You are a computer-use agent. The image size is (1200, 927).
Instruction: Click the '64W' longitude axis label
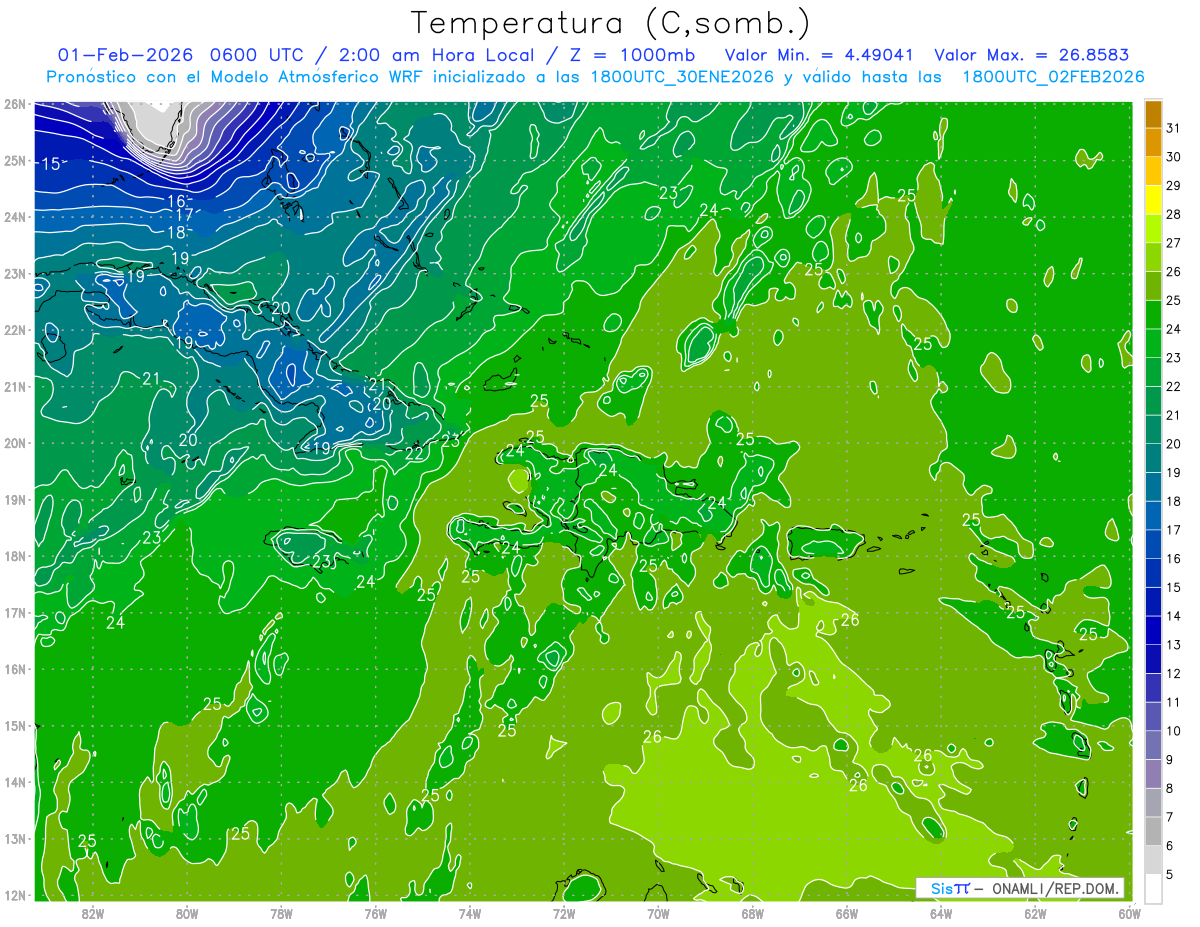click(x=940, y=912)
